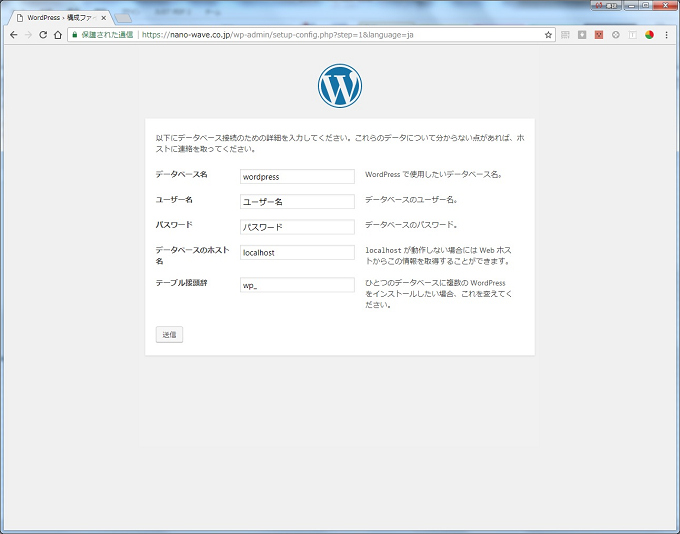Focus the wp_ table prefix field
This screenshot has height=534, width=680.
tap(297, 285)
